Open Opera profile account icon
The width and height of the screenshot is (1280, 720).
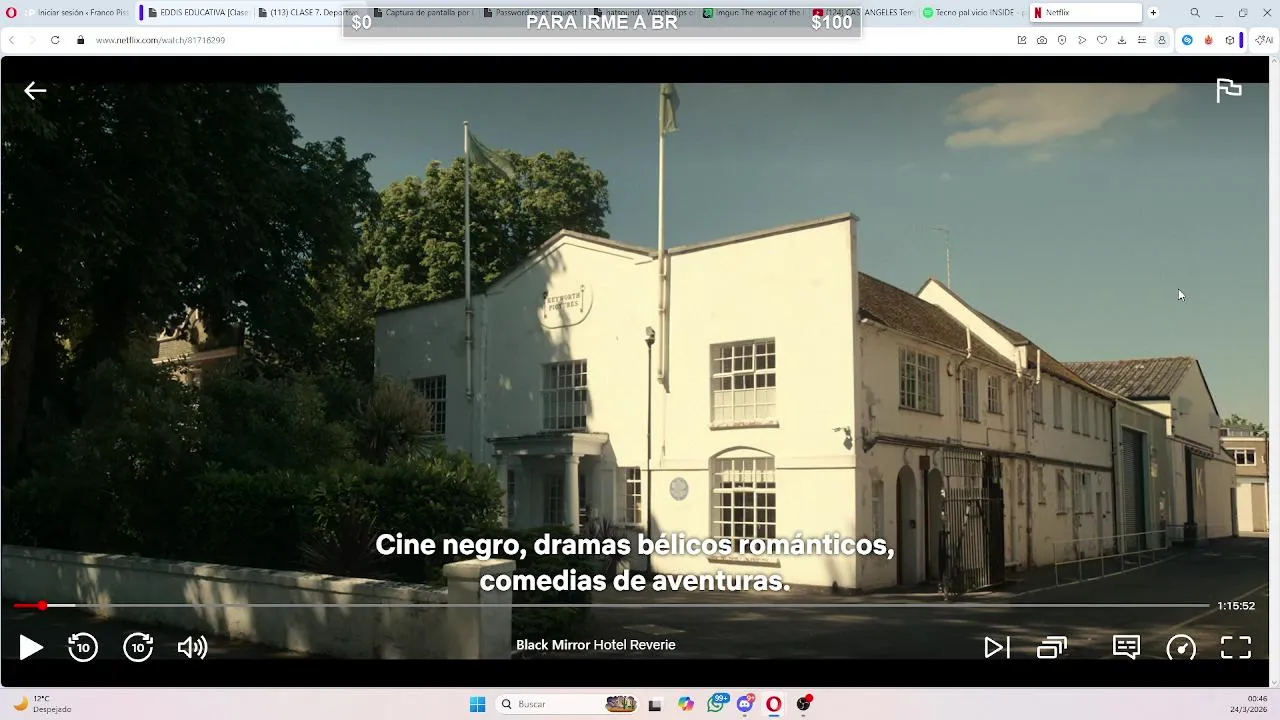(1162, 40)
